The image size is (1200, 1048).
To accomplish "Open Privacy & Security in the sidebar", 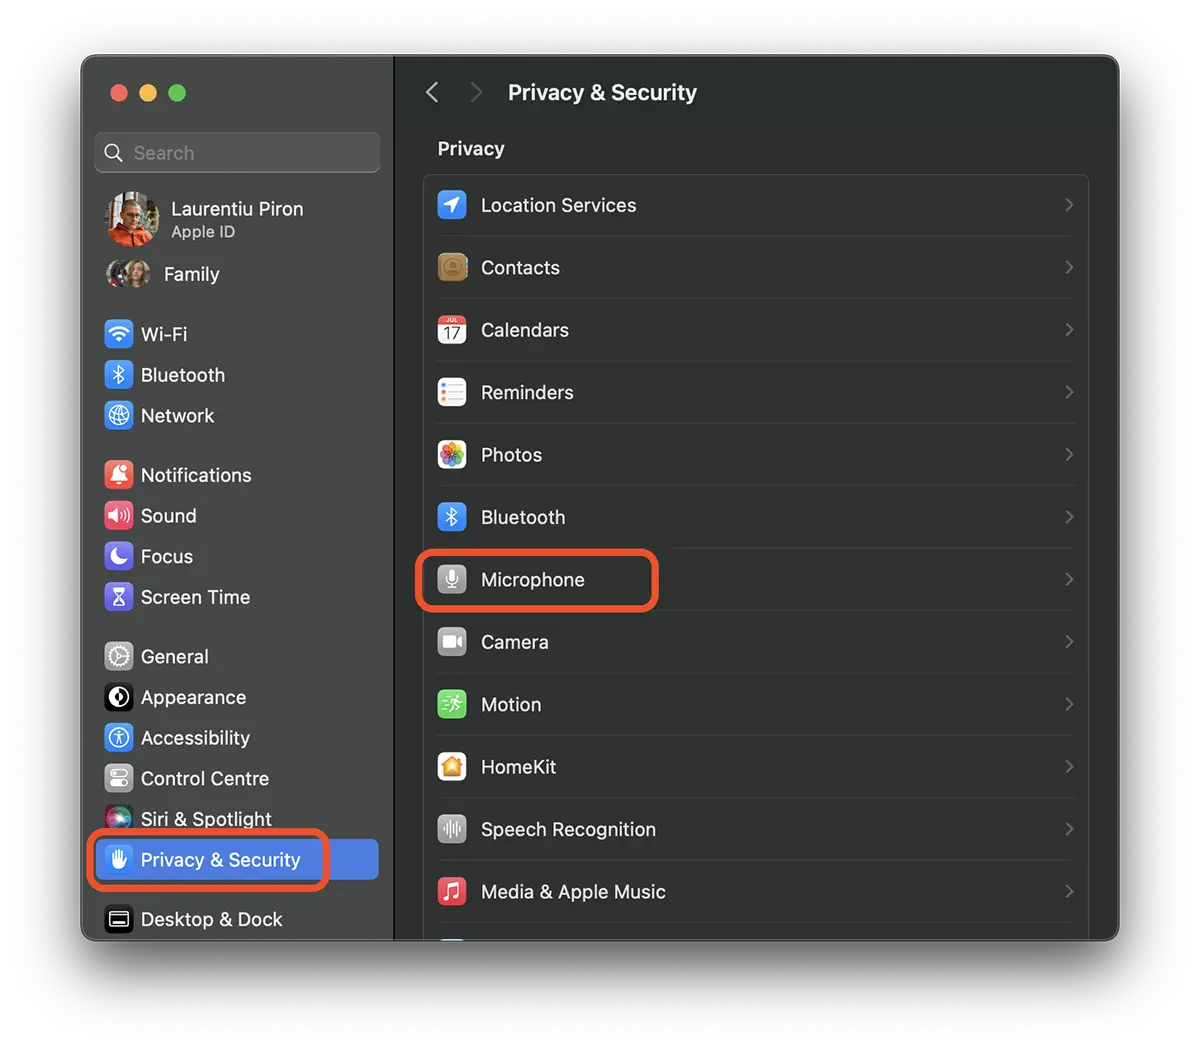I will pyautogui.click(x=220, y=860).
